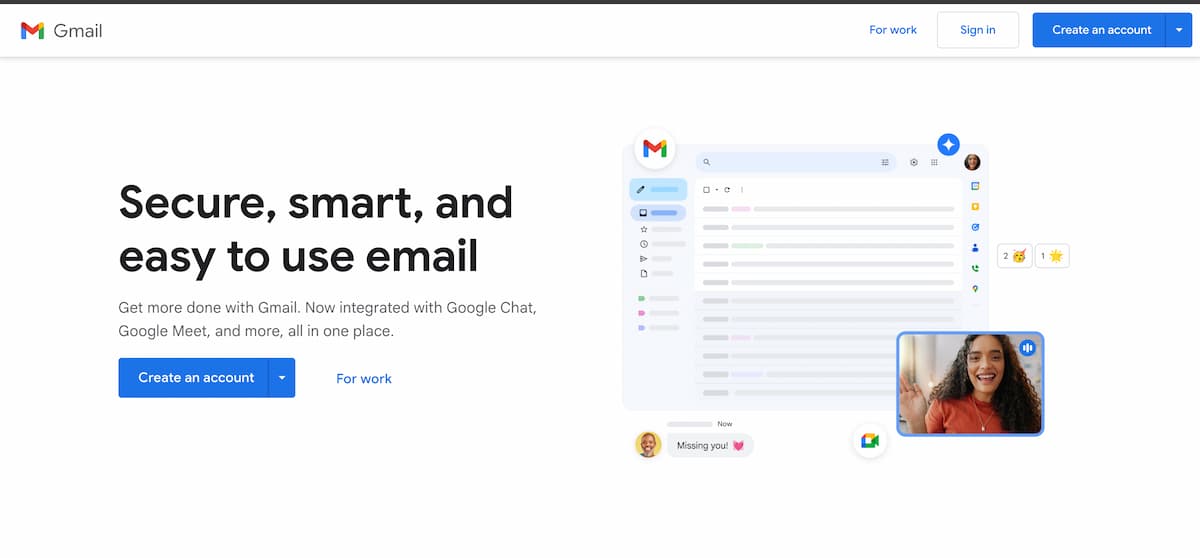This screenshot has height=558, width=1200.
Task: Click the apps grid icon in mock inbox
Action: [934, 162]
